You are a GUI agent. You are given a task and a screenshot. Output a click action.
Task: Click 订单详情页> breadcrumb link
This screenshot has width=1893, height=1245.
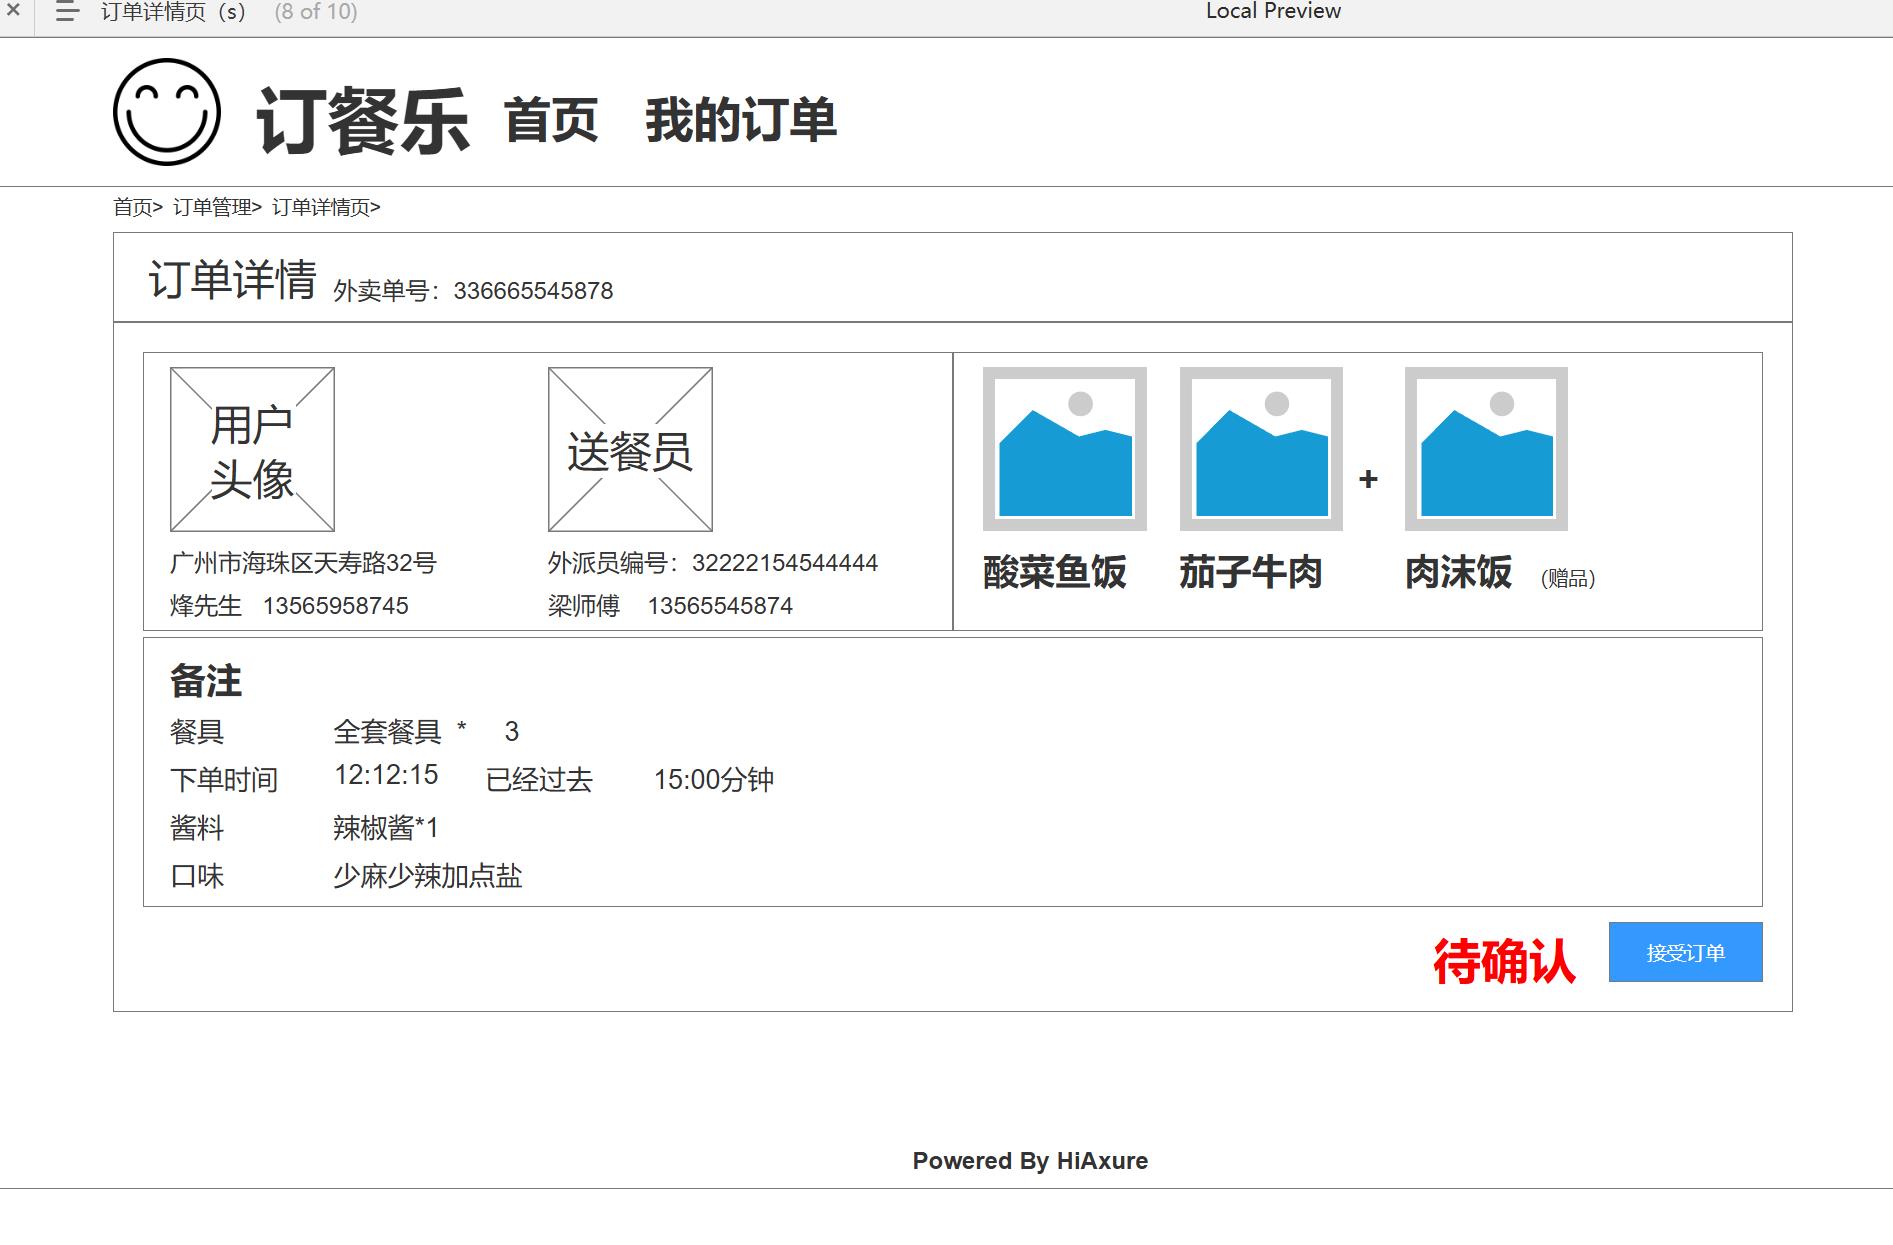(326, 207)
